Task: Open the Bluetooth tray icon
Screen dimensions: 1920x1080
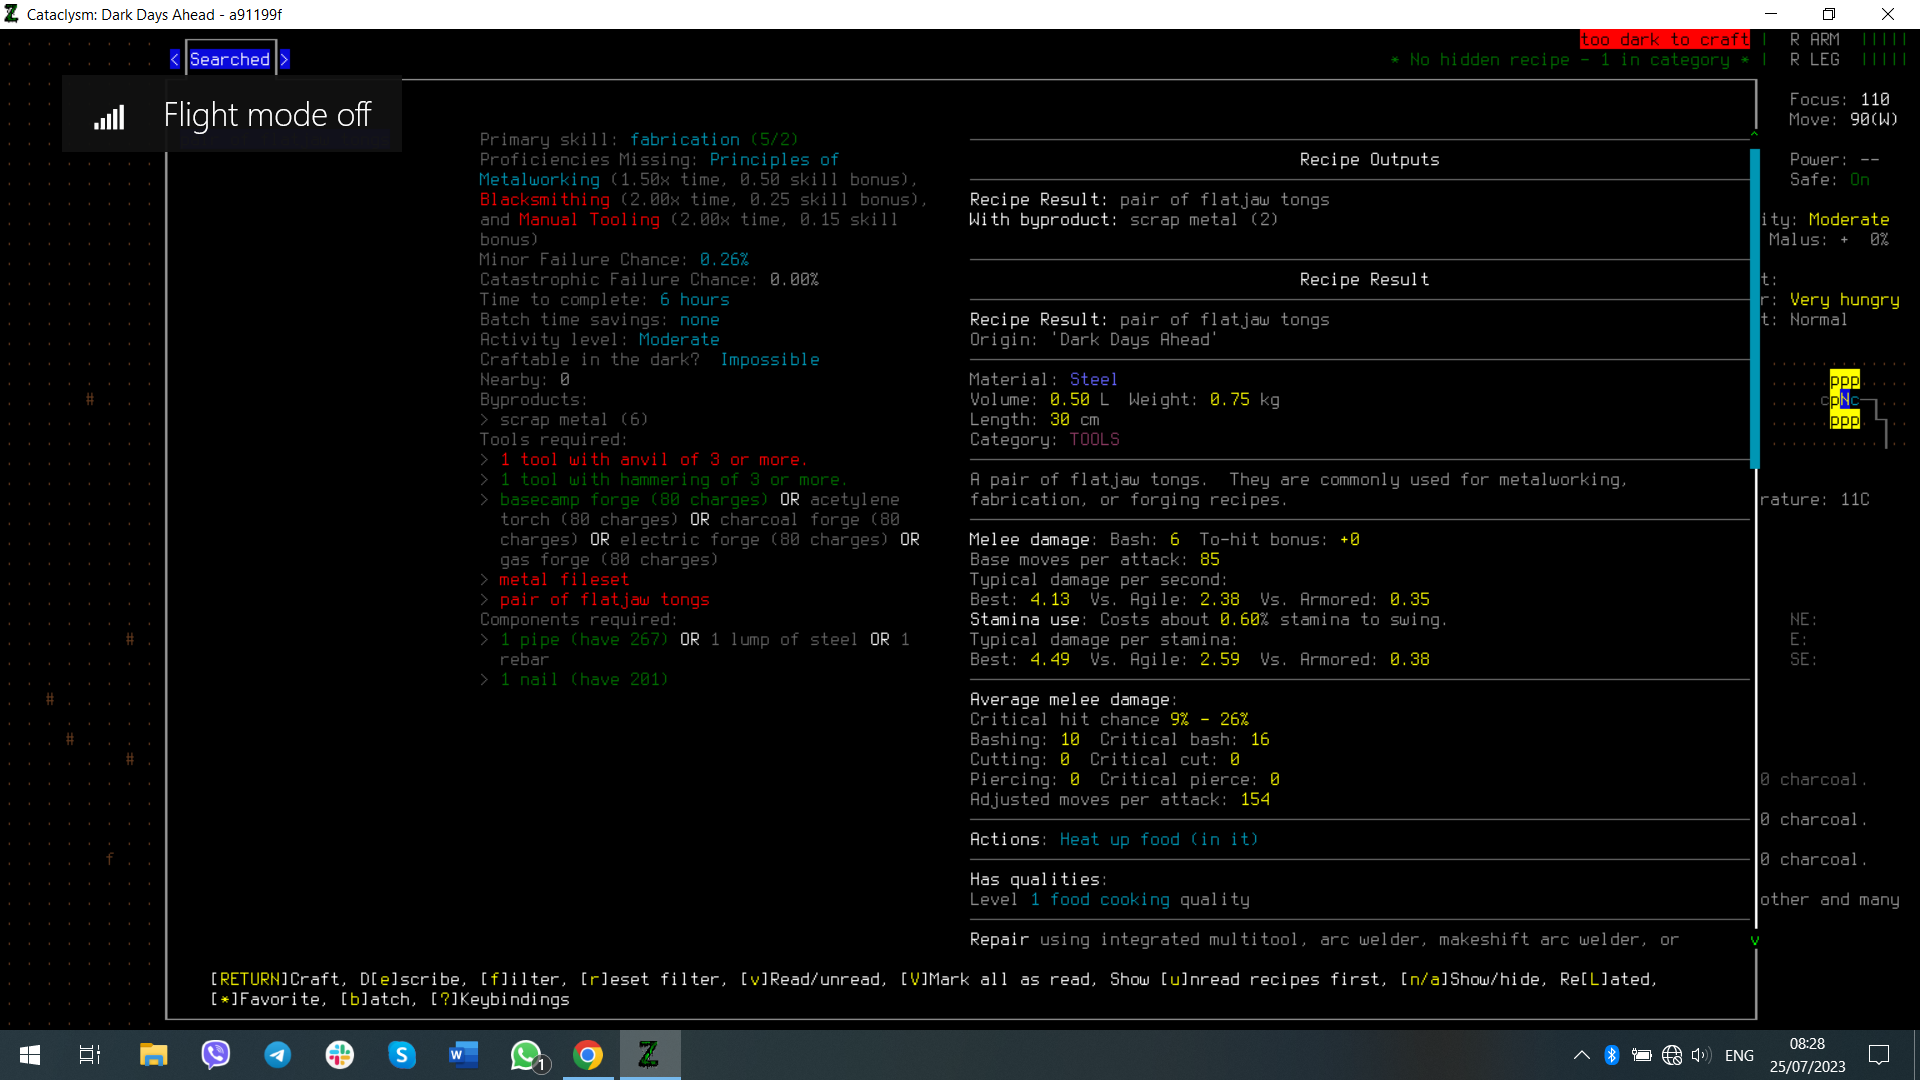Action: tap(1611, 1055)
